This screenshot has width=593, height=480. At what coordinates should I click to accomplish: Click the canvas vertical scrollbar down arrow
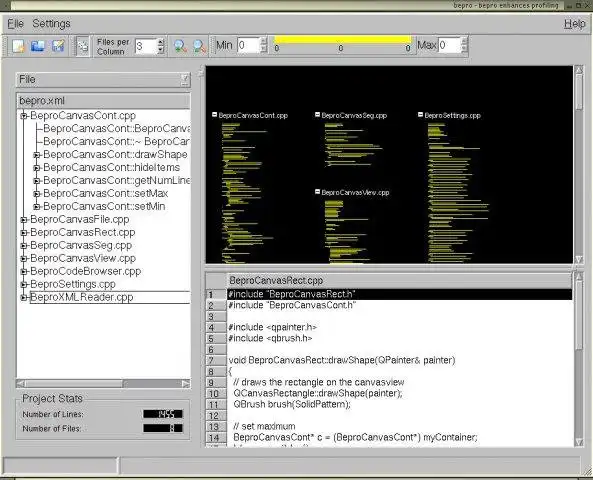579,259
